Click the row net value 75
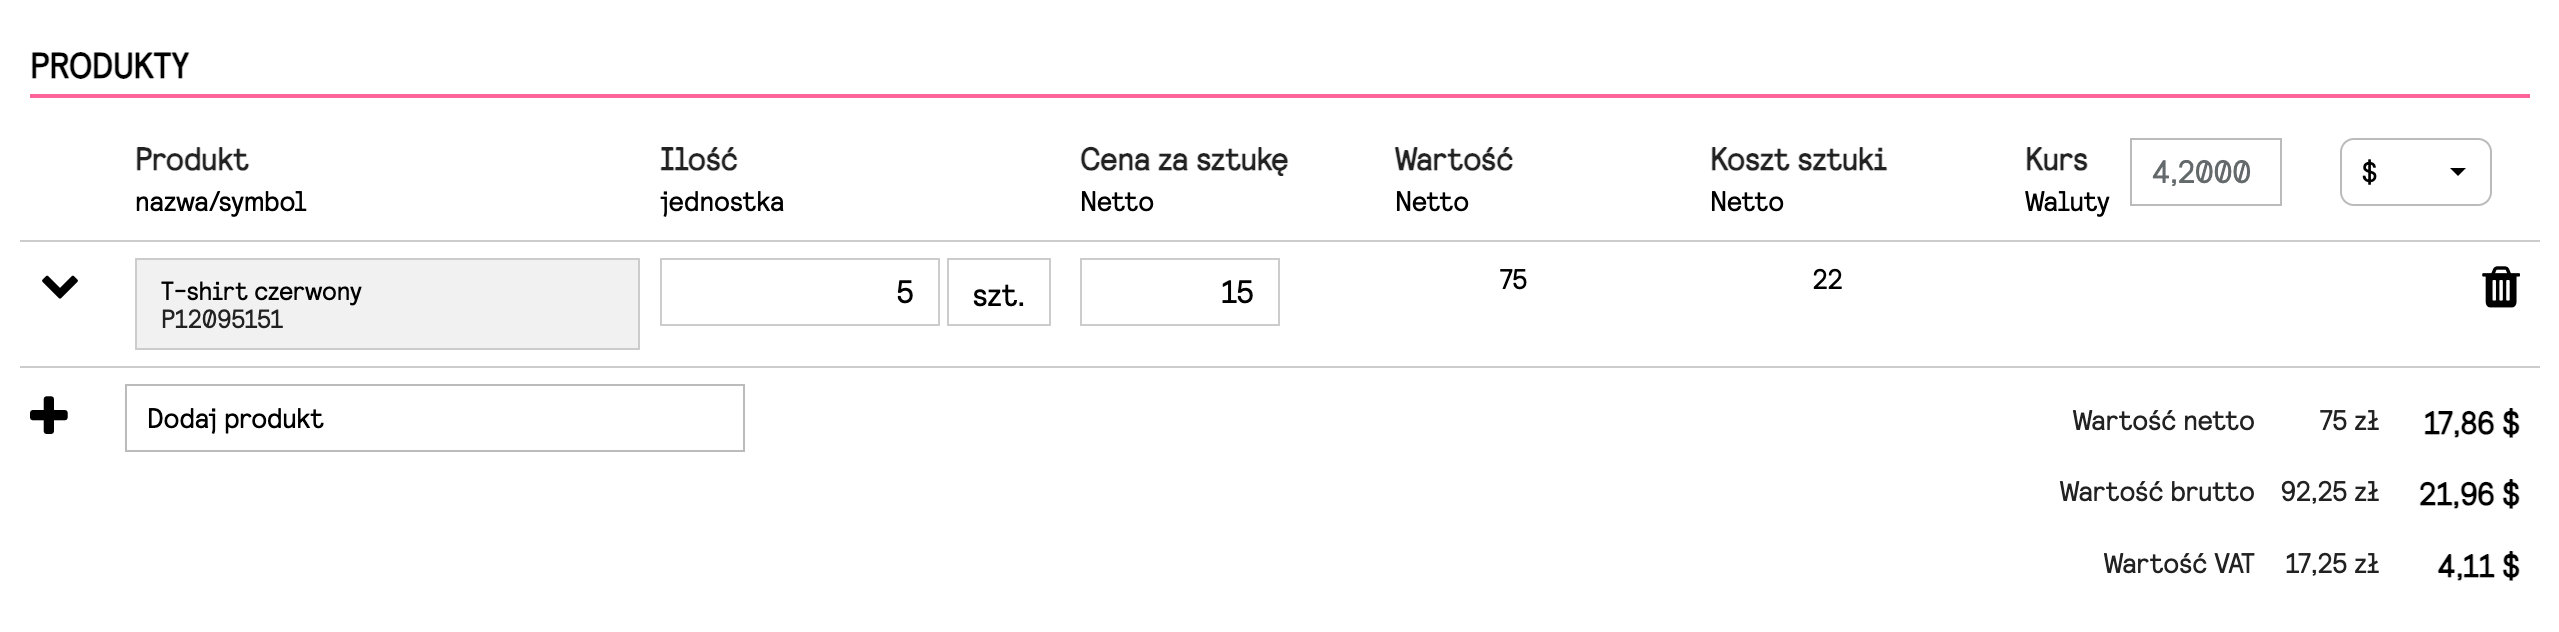2559x632 pixels. point(1513,279)
